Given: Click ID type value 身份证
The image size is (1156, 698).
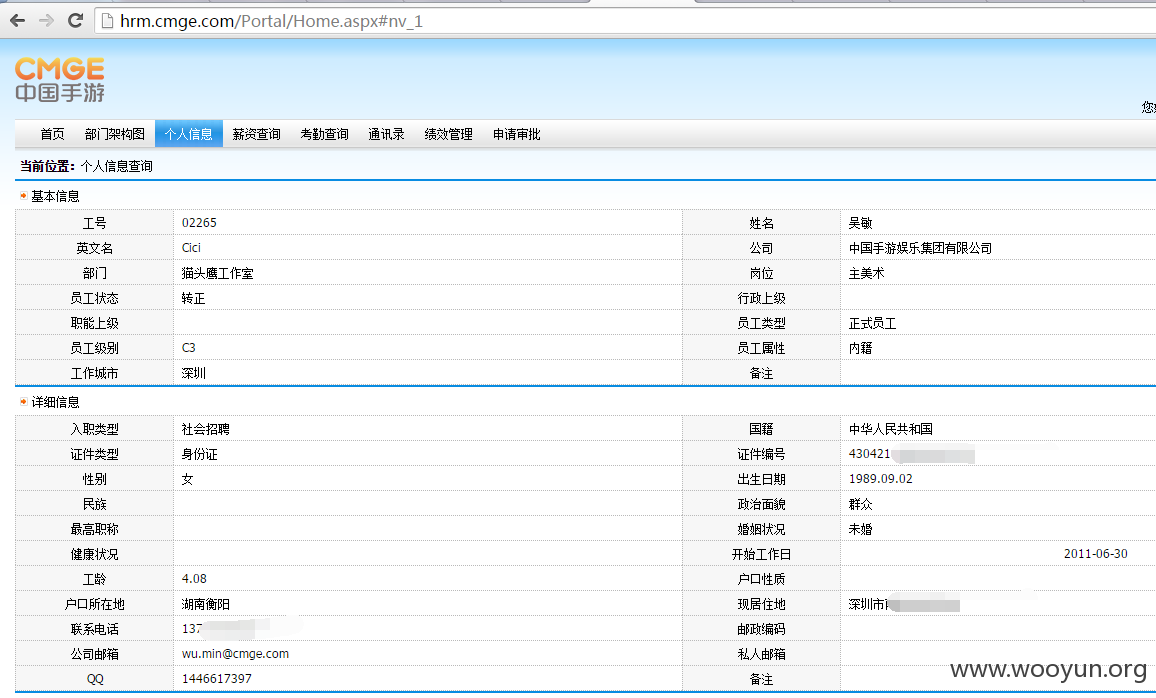Looking at the screenshot, I should tap(199, 455).
